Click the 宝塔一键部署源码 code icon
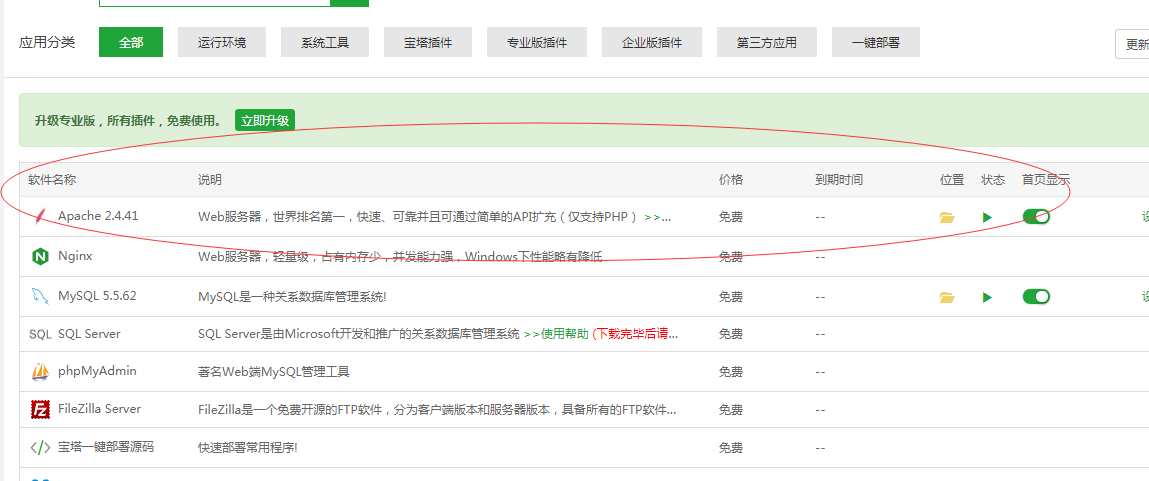 pos(40,447)
